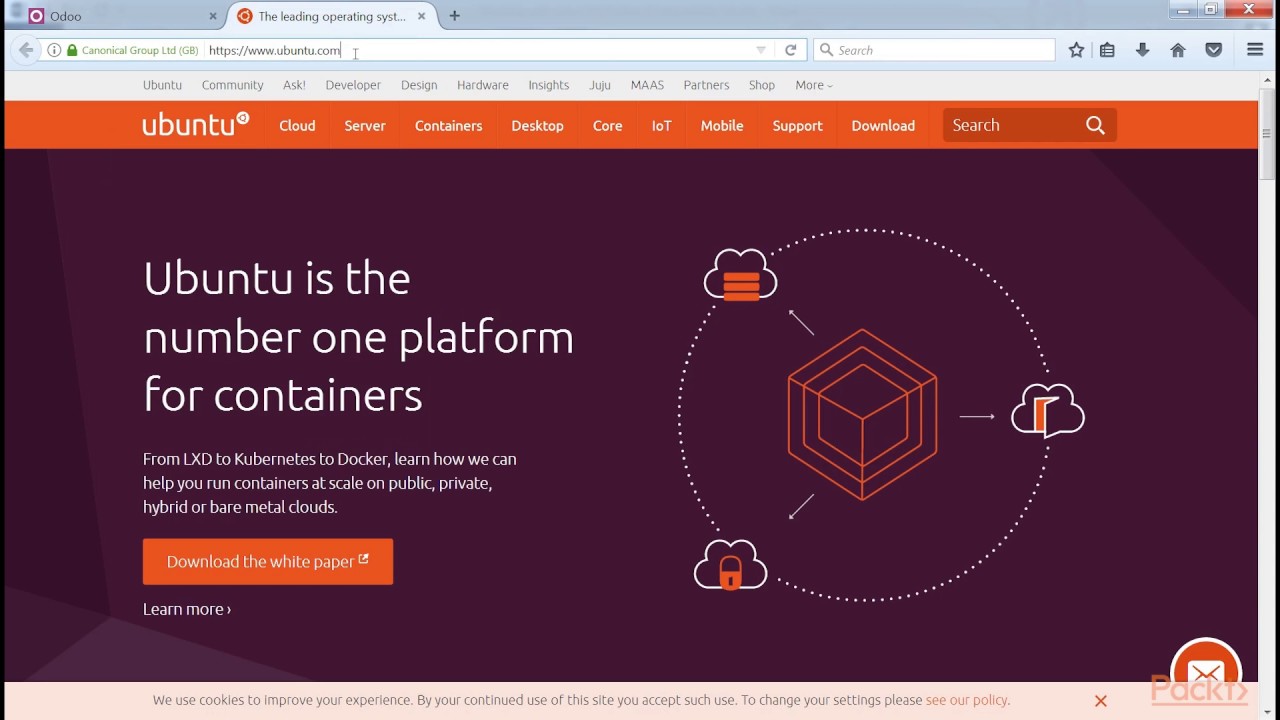1280x720 pixels.
Task: Go to the Firefox home page icon
Action: tap(1178, 50)
